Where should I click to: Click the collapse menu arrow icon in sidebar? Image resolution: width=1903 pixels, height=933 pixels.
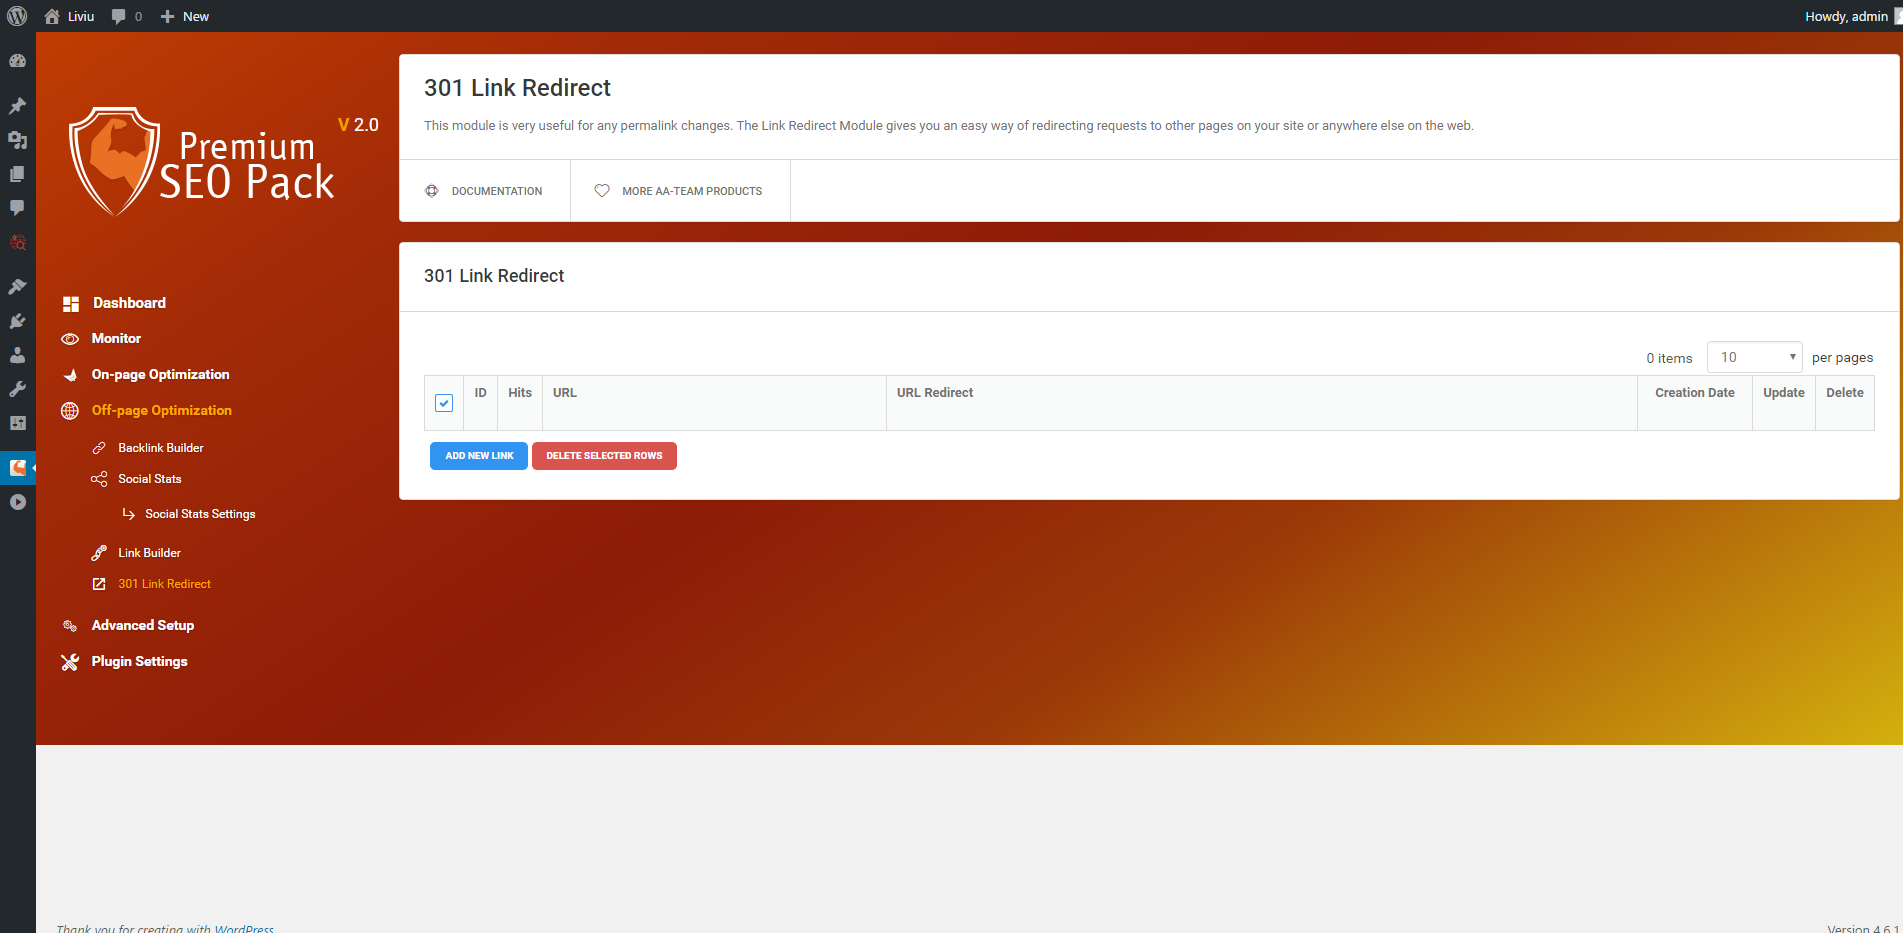coord(17,502)
